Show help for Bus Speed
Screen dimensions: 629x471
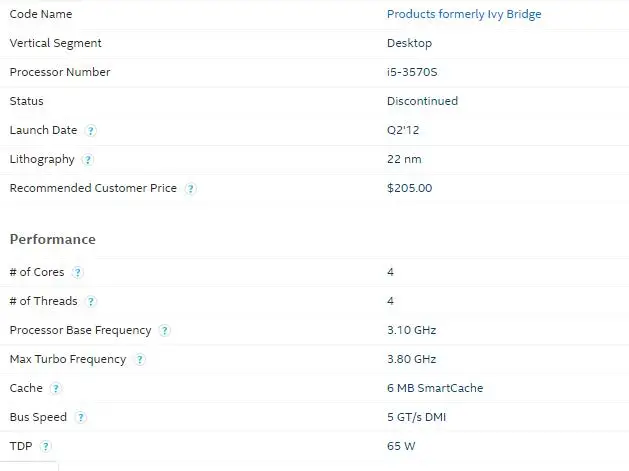81,418
